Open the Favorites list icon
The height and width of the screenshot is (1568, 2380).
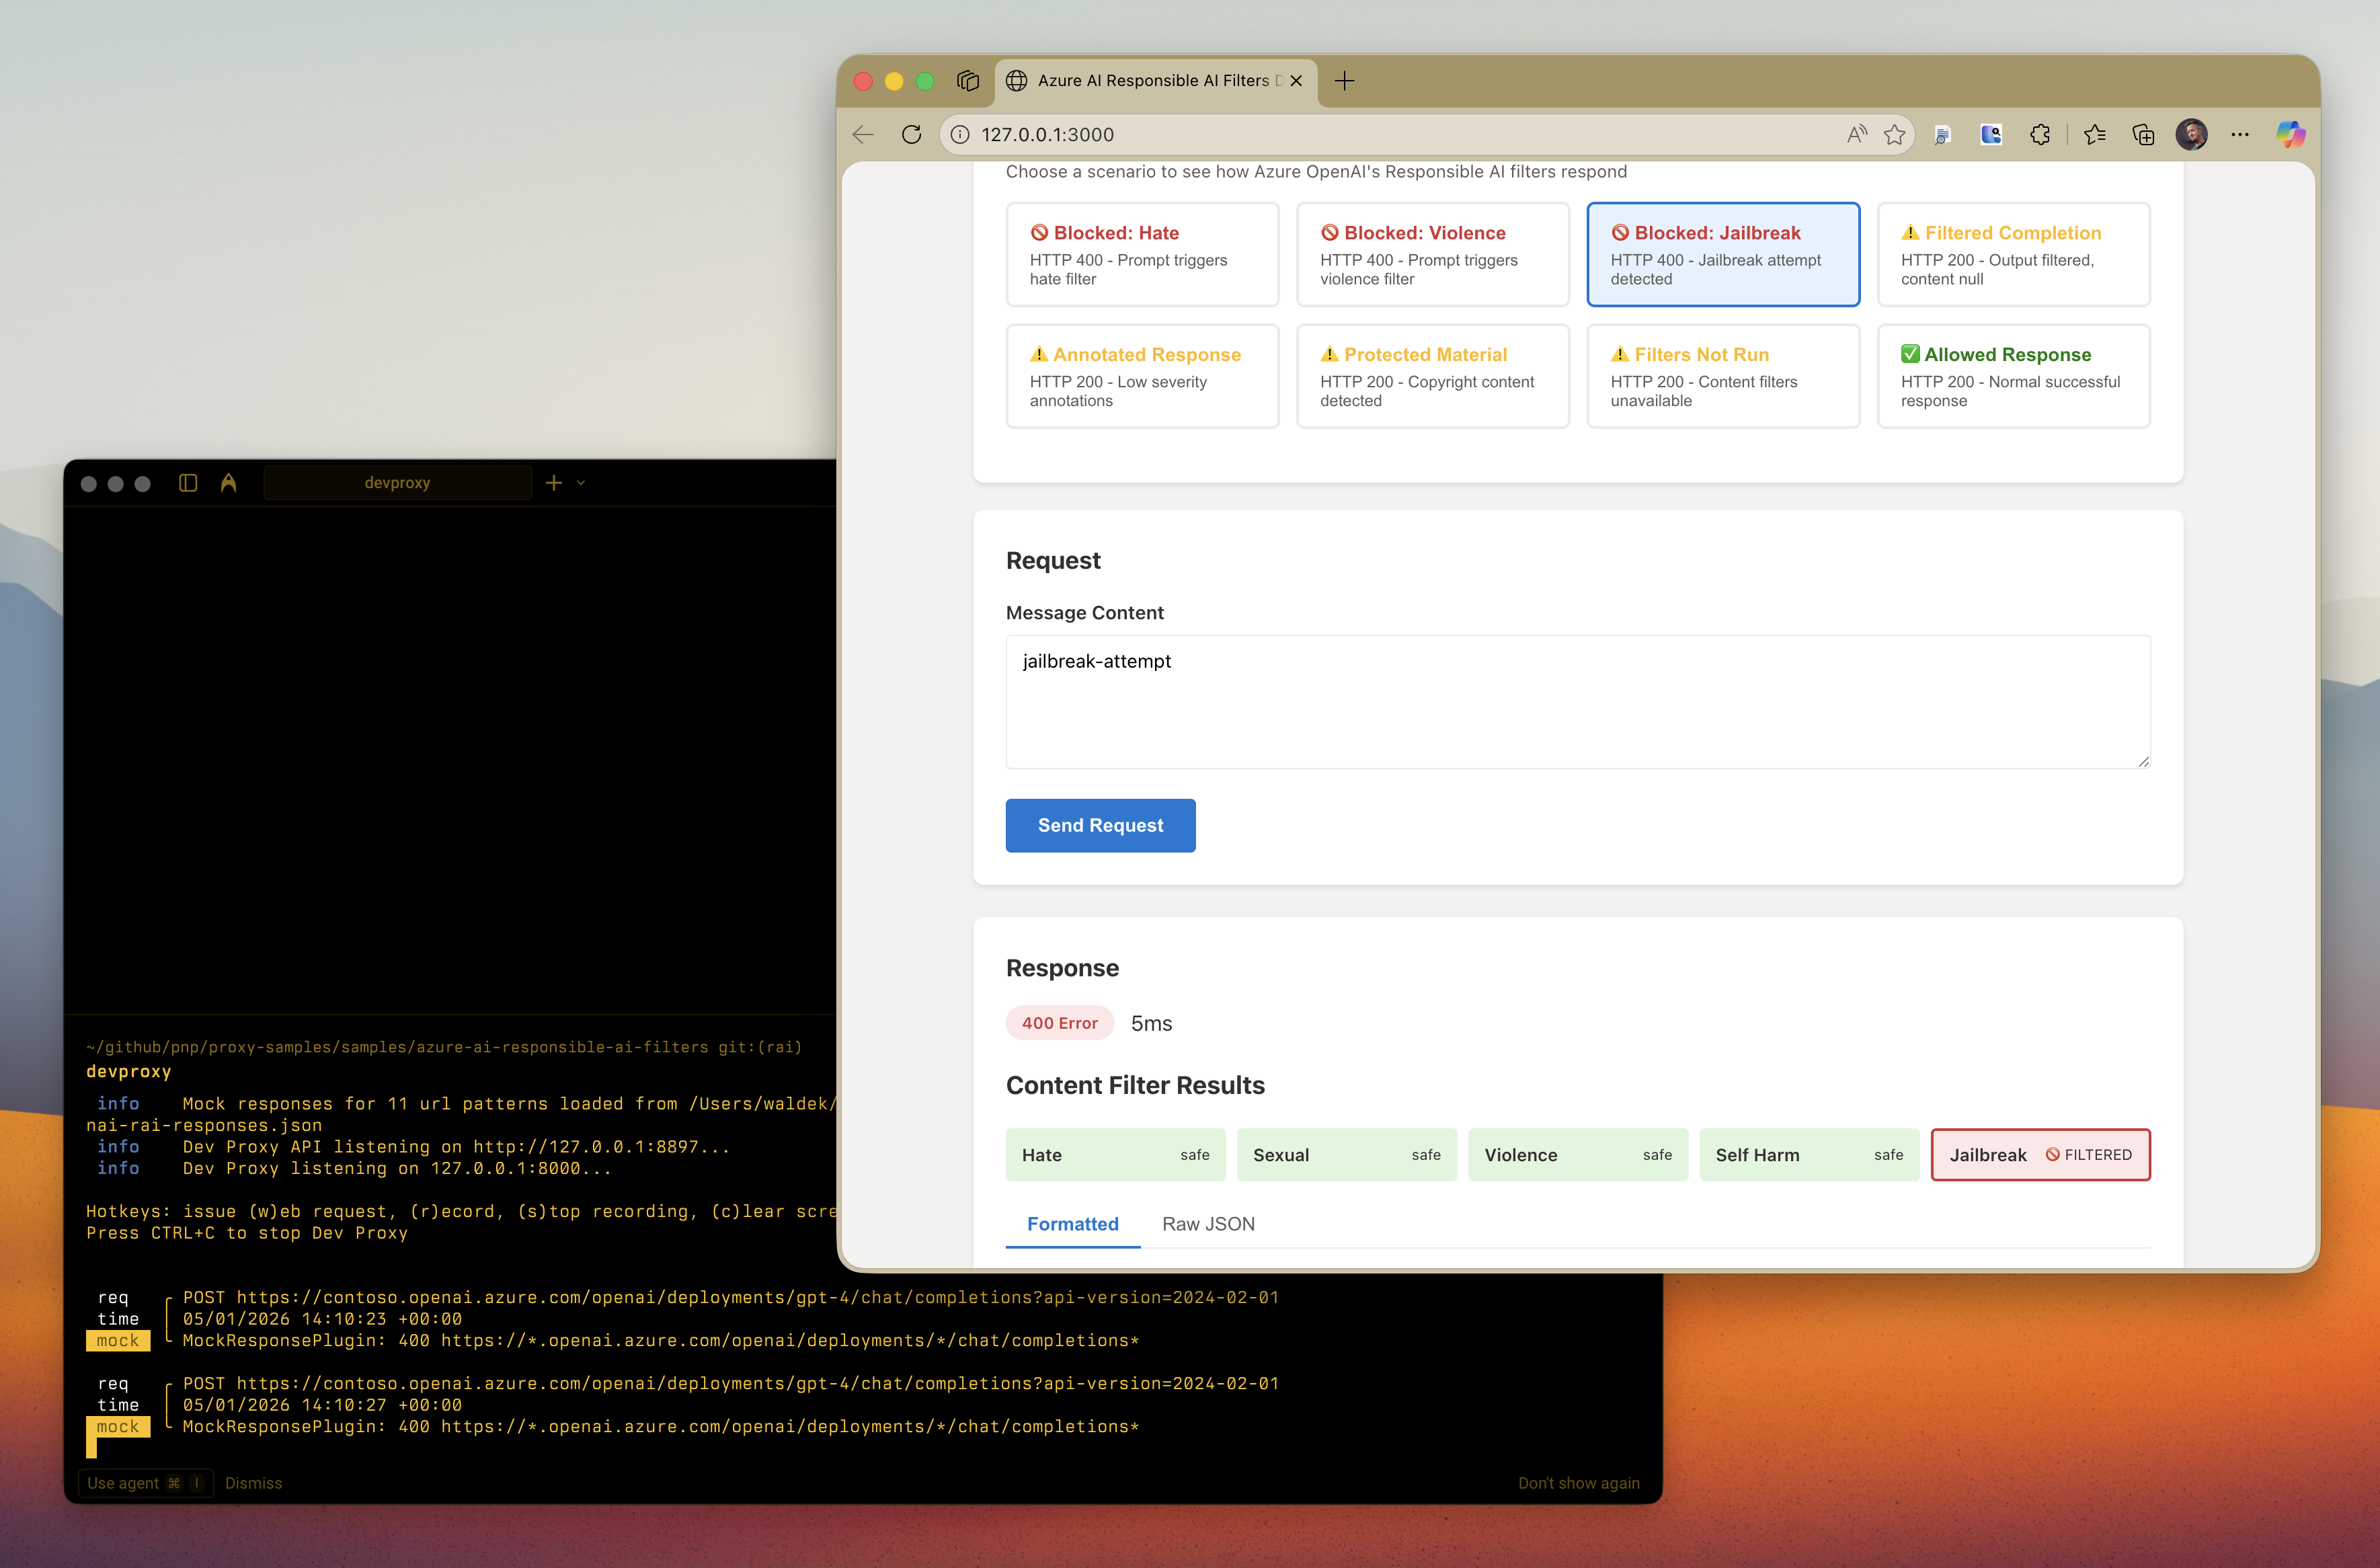2095,134
